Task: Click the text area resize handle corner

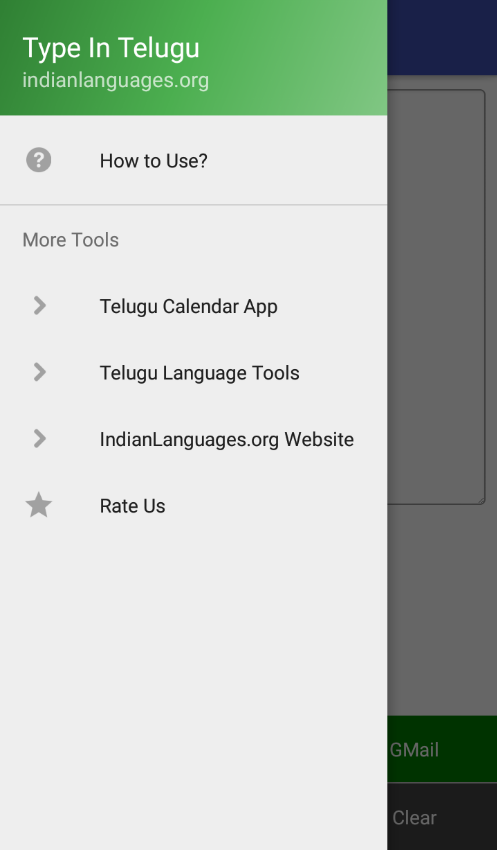Action: pos(481,501)
